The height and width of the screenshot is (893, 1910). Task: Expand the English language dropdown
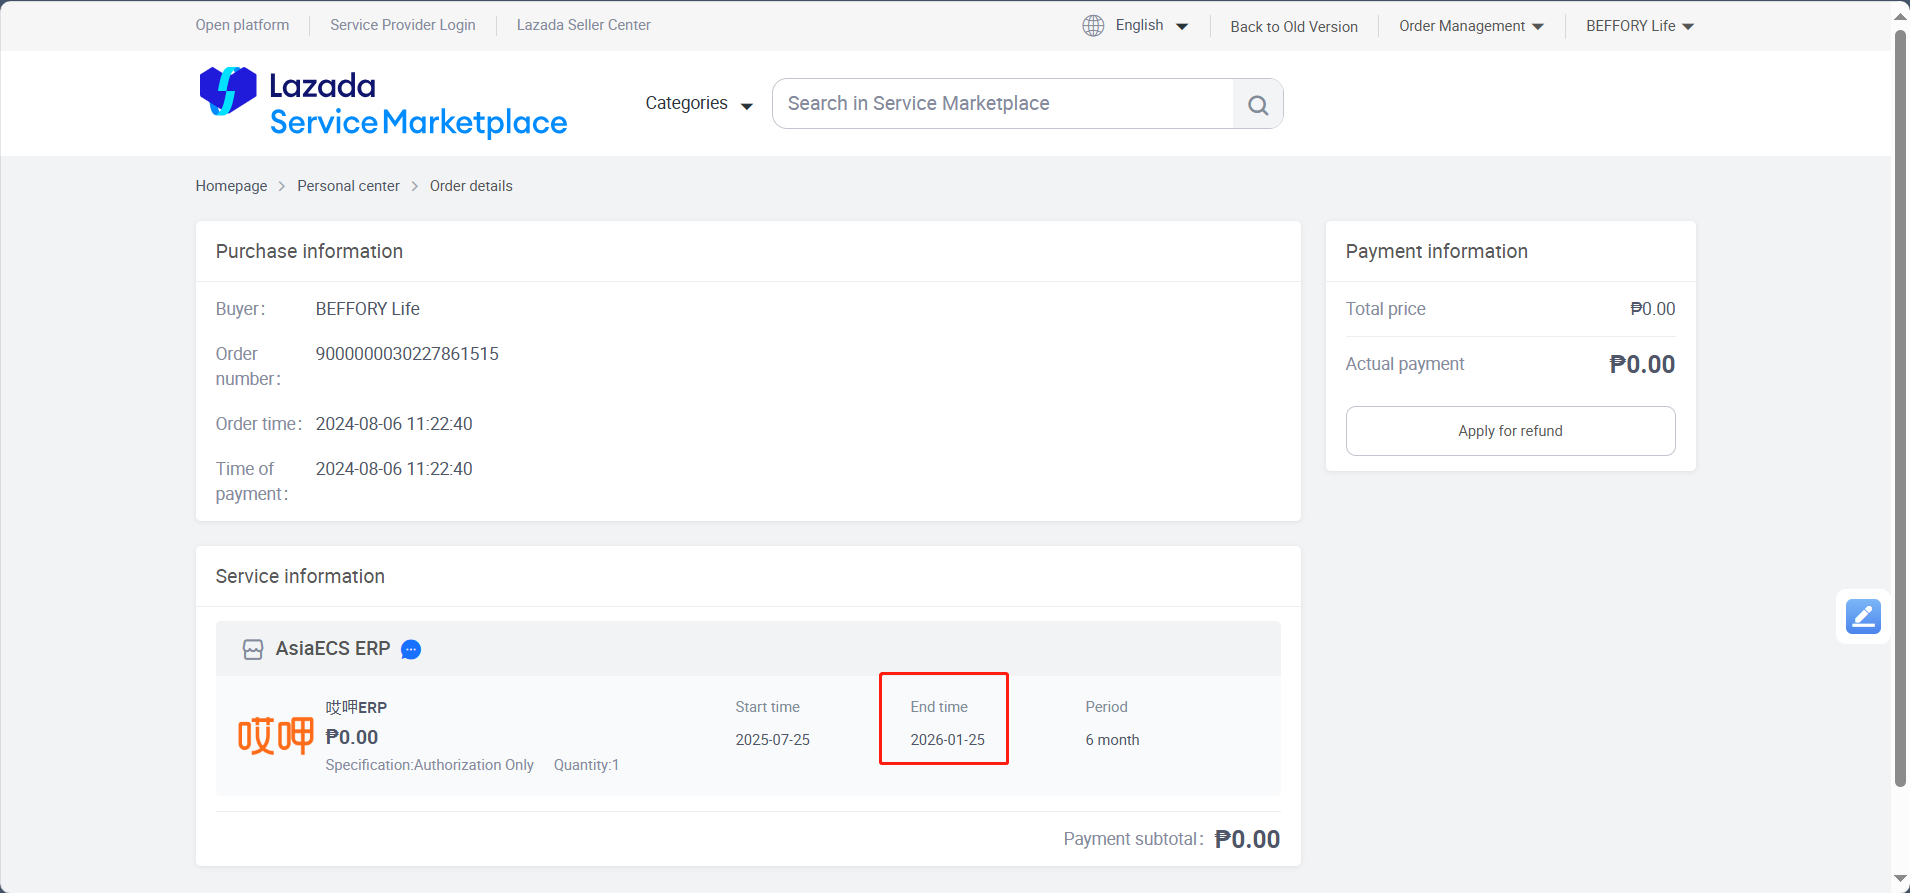(1152, 25)
